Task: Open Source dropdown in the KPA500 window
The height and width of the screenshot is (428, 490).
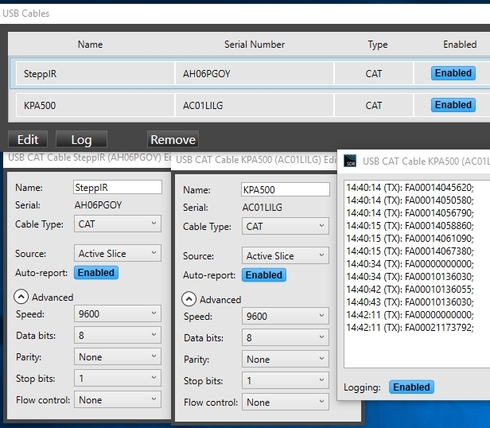Action: (285, 256)
